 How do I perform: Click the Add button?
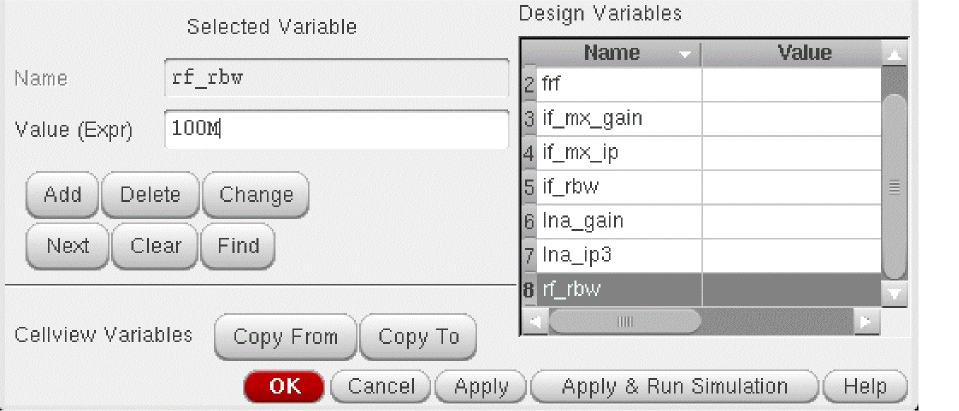pyautogui.click(x=62, y=195)
